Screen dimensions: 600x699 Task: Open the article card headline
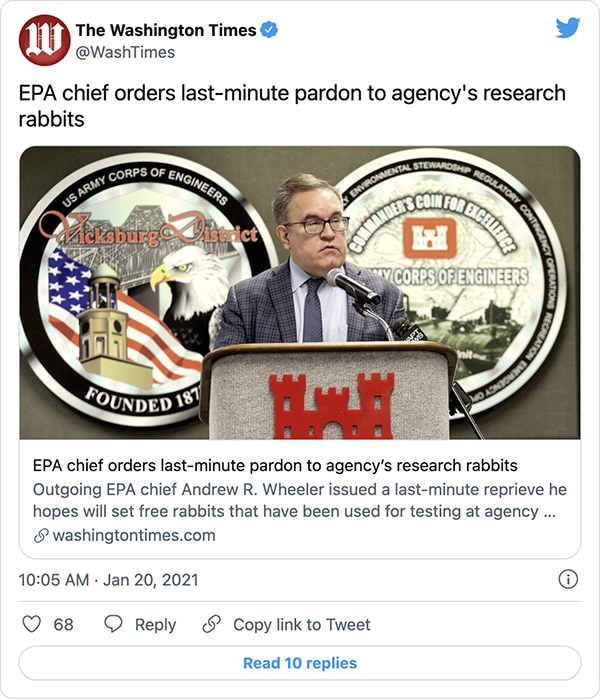[275, 466]
